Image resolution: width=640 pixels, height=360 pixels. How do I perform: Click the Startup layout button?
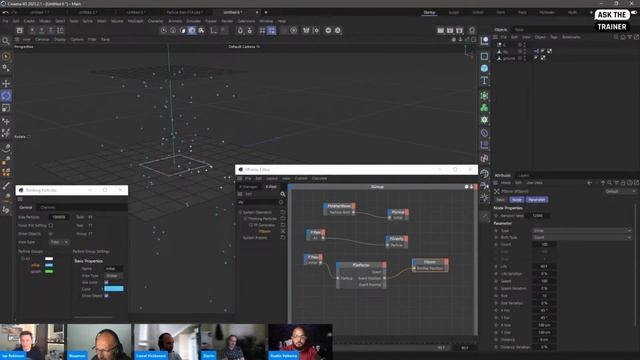click(x=429, y=13)
